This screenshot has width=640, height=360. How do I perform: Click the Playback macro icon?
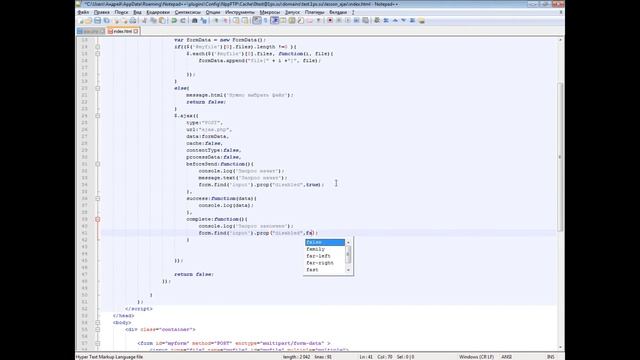347,20
